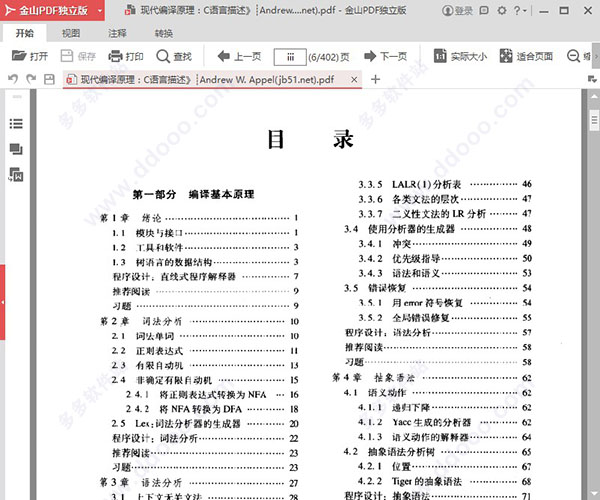Viewport: 600px width, 500px height.
Task: Show the bookmarks outline panel icon
Action: pos(16,124)
